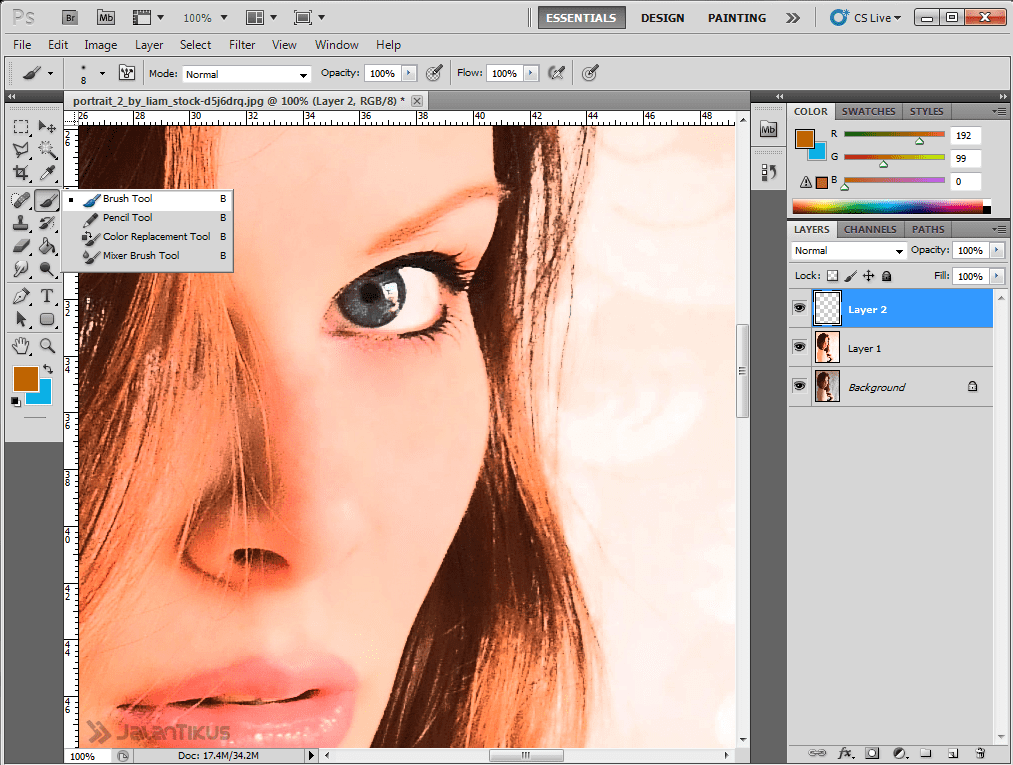Image resolution: width=1013 pixels, height=765 pixels.
Task: Reset default foreground and background colors
Action: 16,401
